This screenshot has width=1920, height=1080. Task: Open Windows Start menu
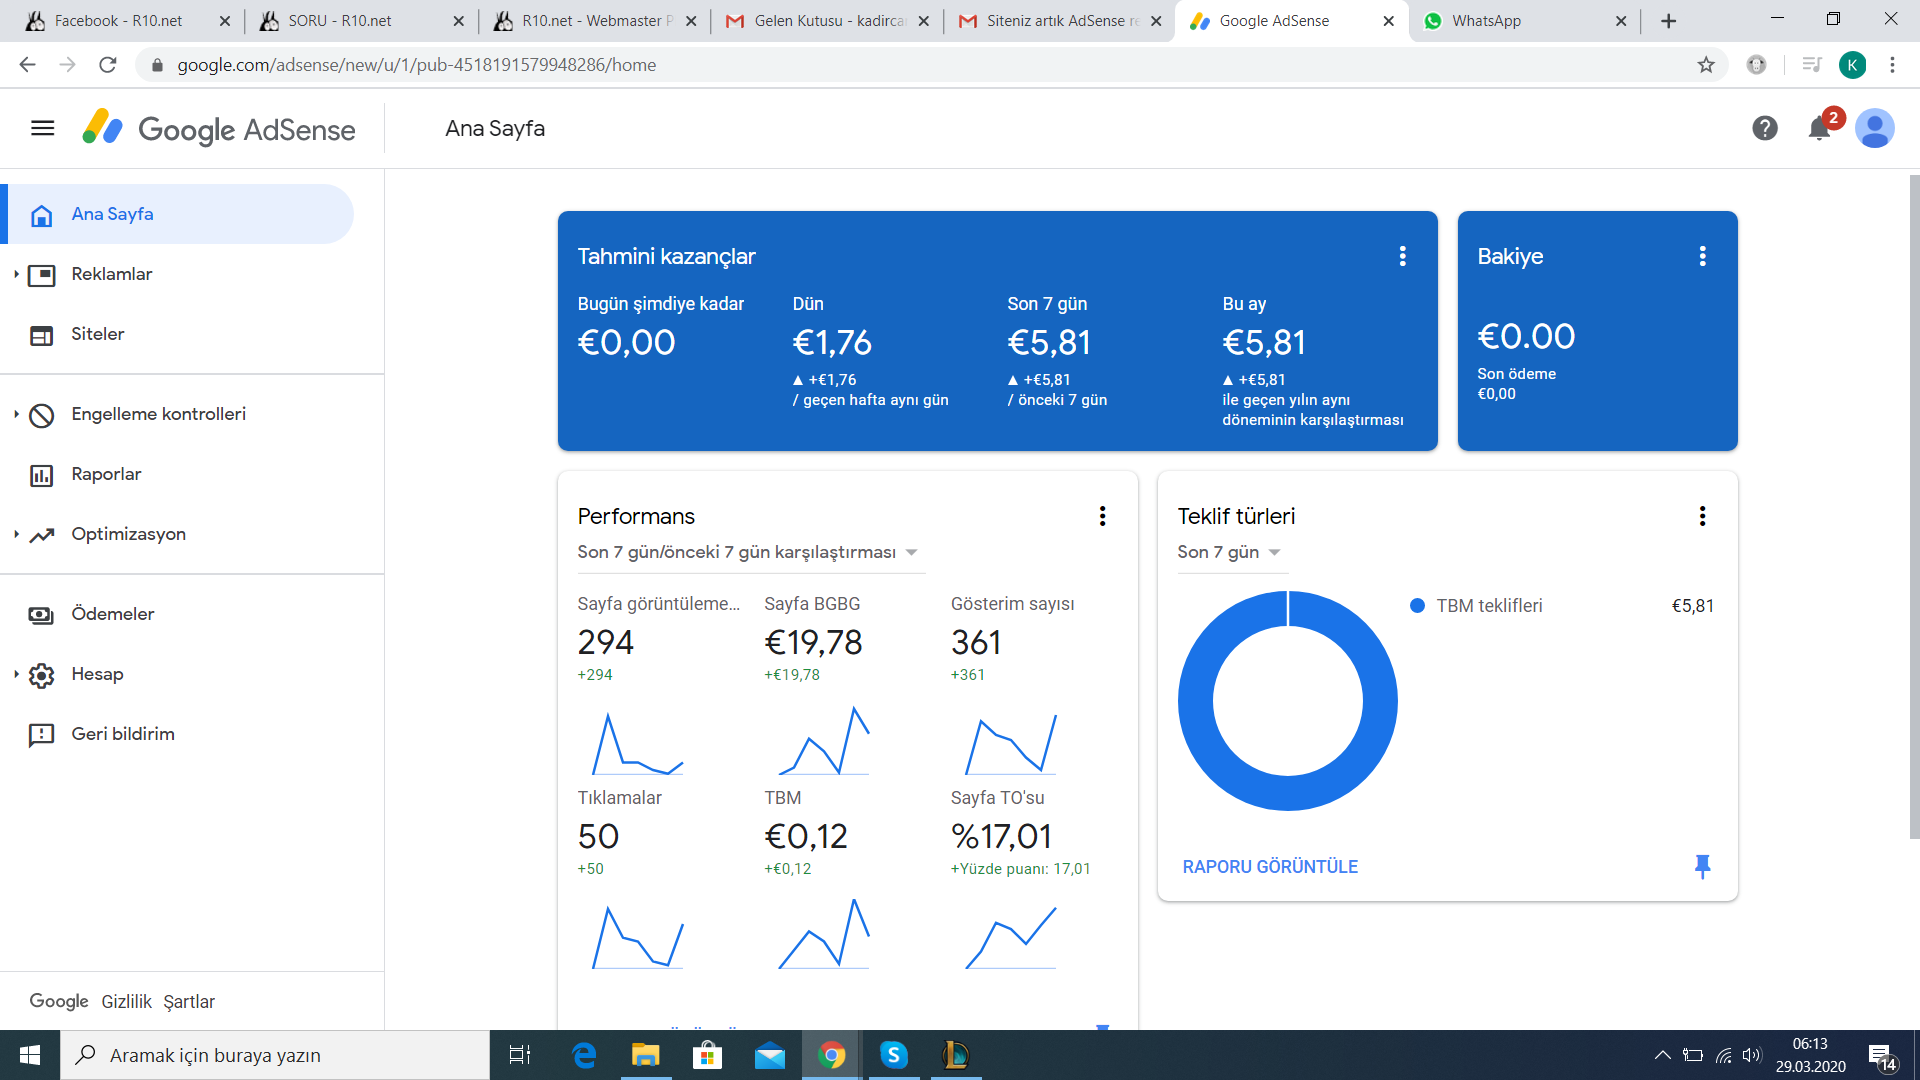(30, 1055)
